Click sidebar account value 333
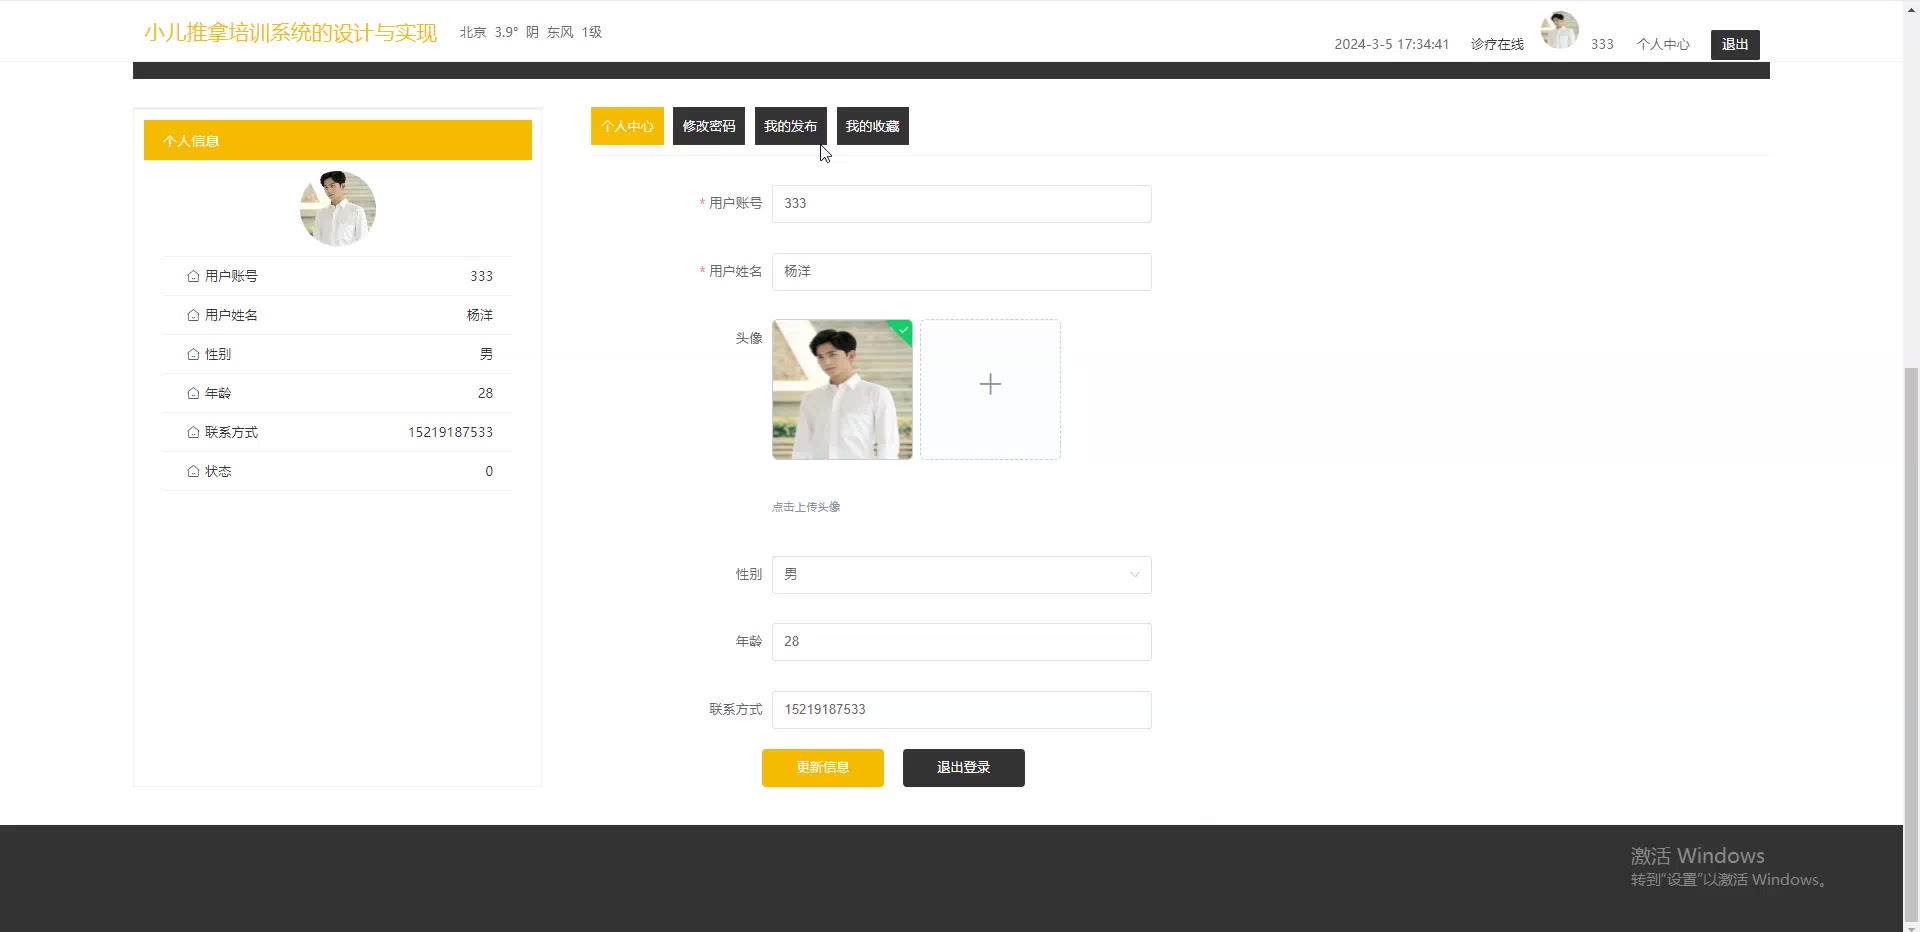1920x932 pixels. pyautogui.click(x=481, y=276)
